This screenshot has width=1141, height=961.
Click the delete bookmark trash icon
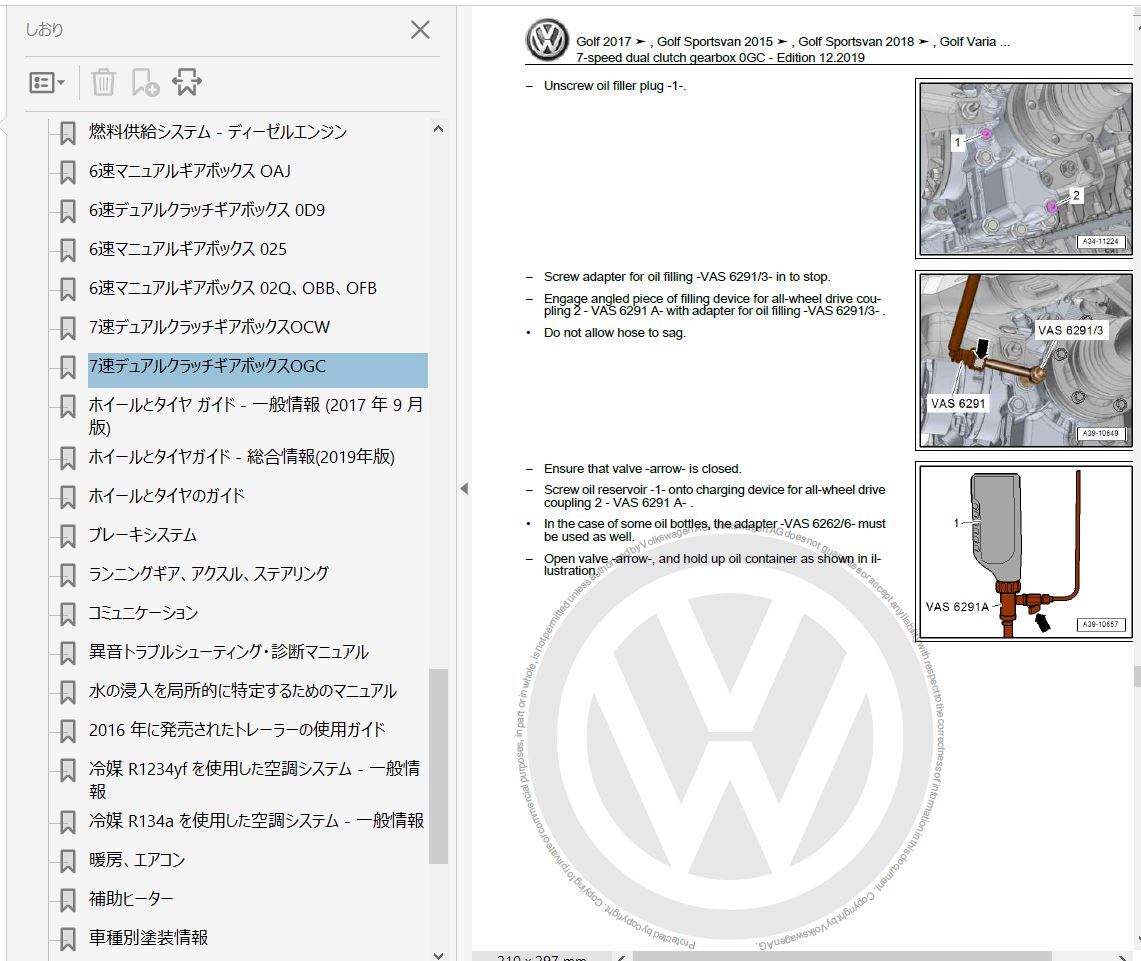(x=103, y=82)
